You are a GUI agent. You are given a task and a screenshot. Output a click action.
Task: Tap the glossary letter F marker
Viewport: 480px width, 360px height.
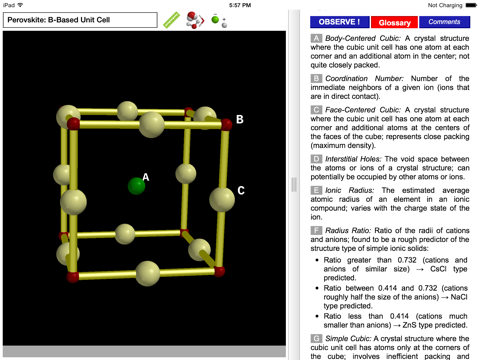tap(316, 230)
